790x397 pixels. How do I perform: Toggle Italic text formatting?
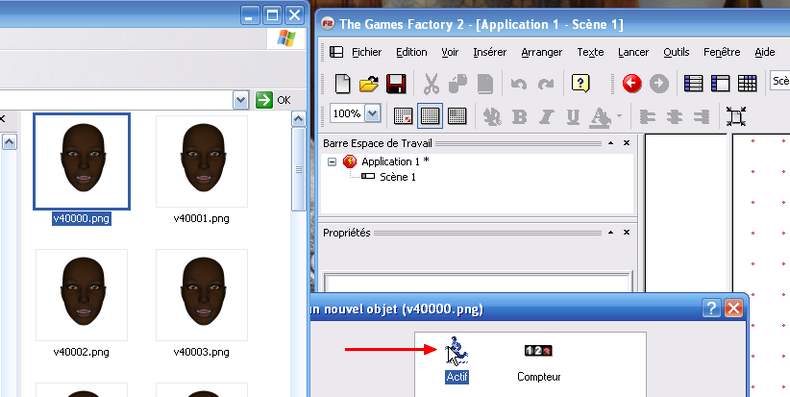point(546,117)
